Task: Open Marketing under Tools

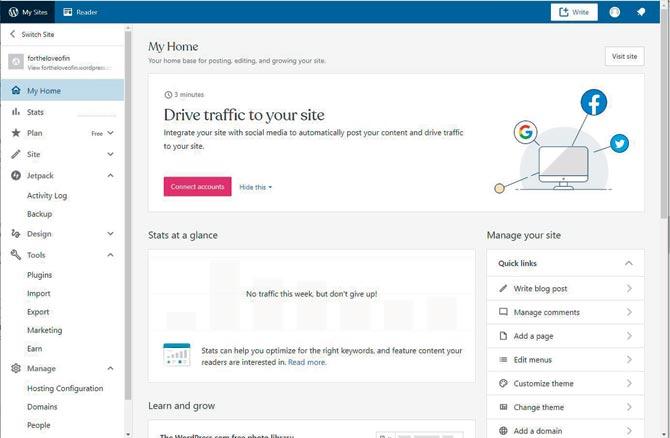Action: click(44, 330)
